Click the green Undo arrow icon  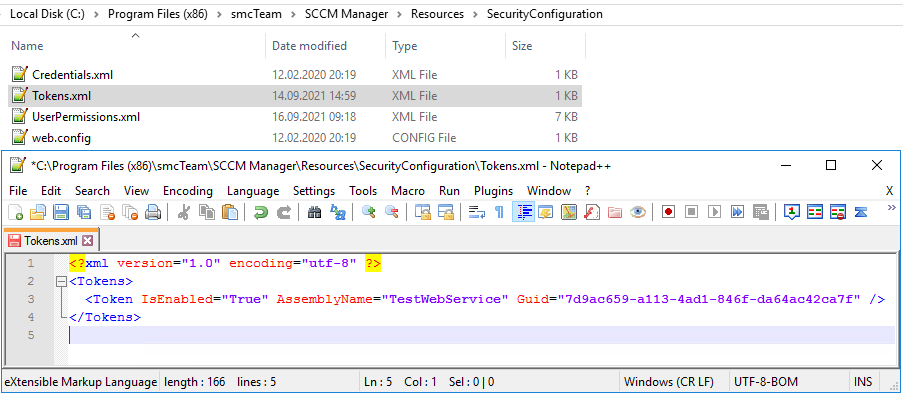tap(261, 212)
